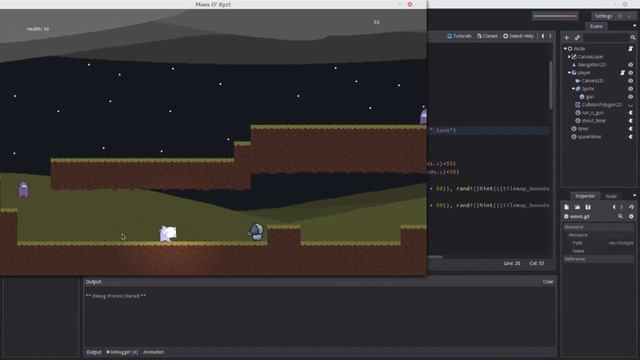
Task: Click the scene tree filter input field
Action: [x=605, y=38]
